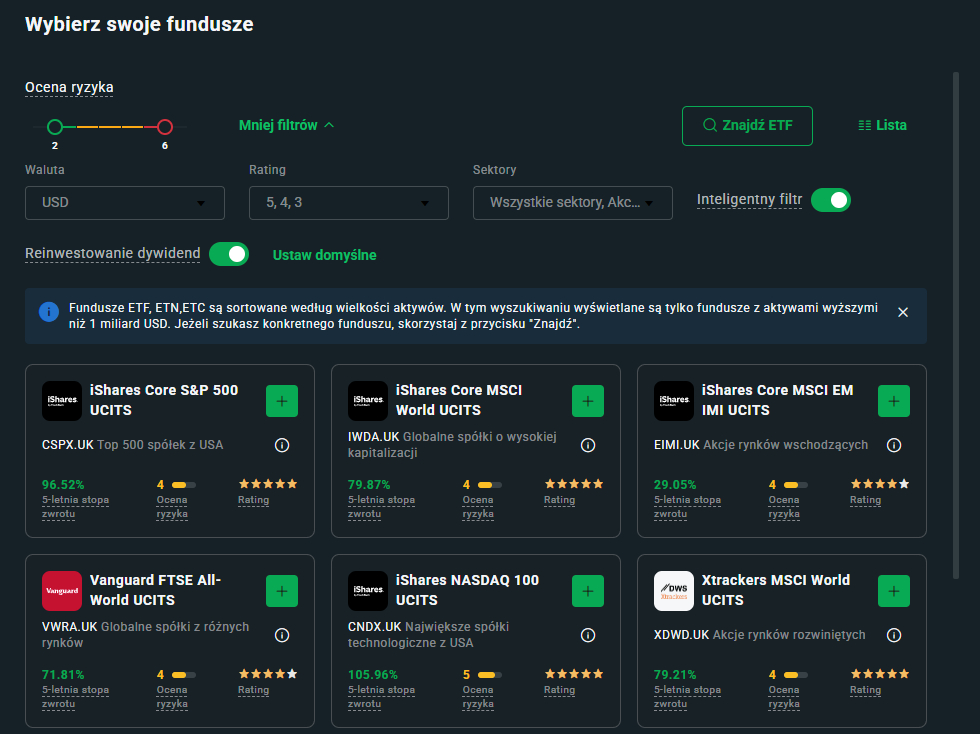
Task: Add iShares Core MSCI World fund plus icon
Action: coord(587,401)
